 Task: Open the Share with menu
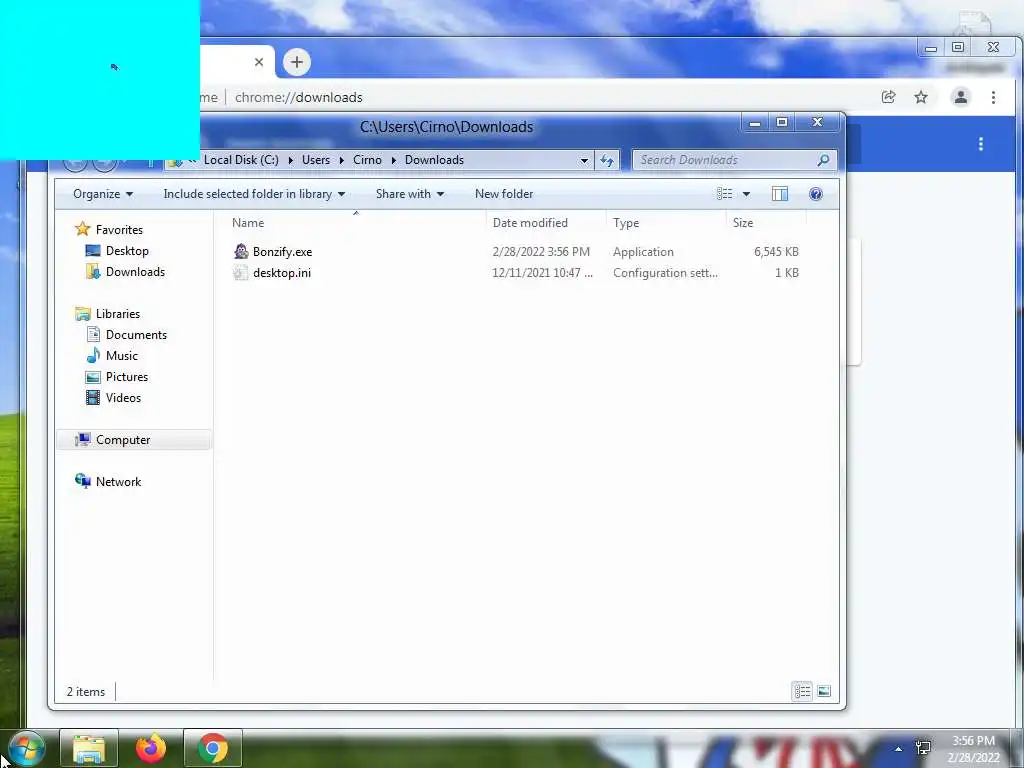point(409,194)
